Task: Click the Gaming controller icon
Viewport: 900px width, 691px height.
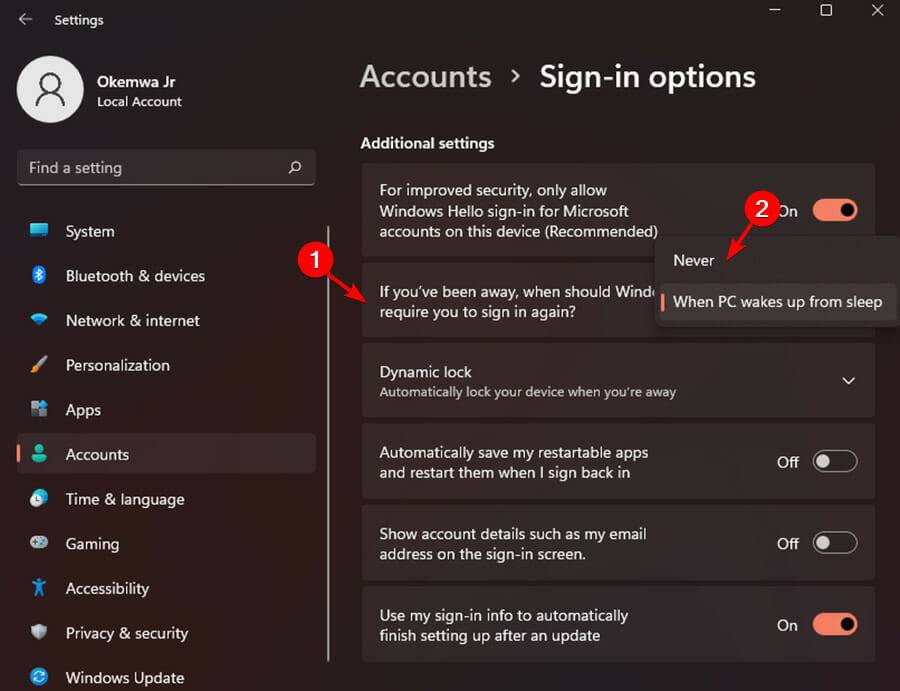Action: tap(39, 544)
